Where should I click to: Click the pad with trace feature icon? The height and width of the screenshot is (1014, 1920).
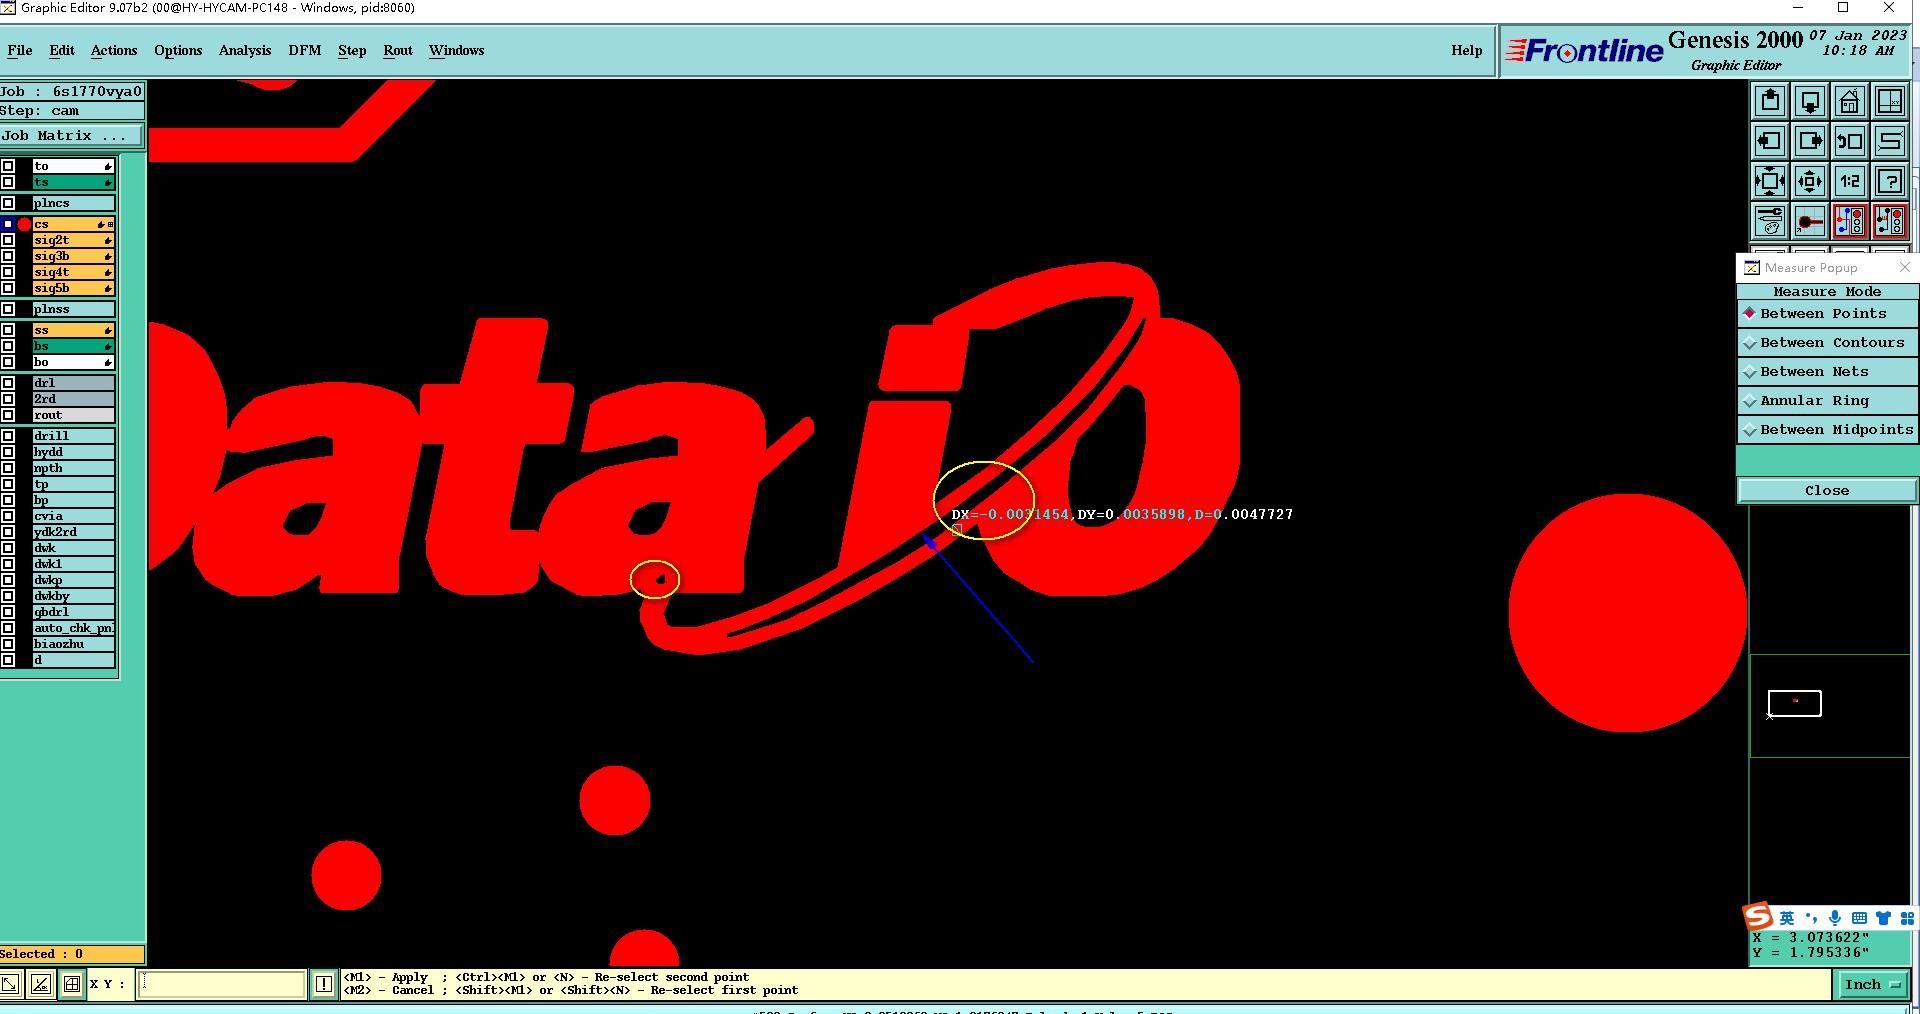pyautogui.click(x=1810, y=221)
